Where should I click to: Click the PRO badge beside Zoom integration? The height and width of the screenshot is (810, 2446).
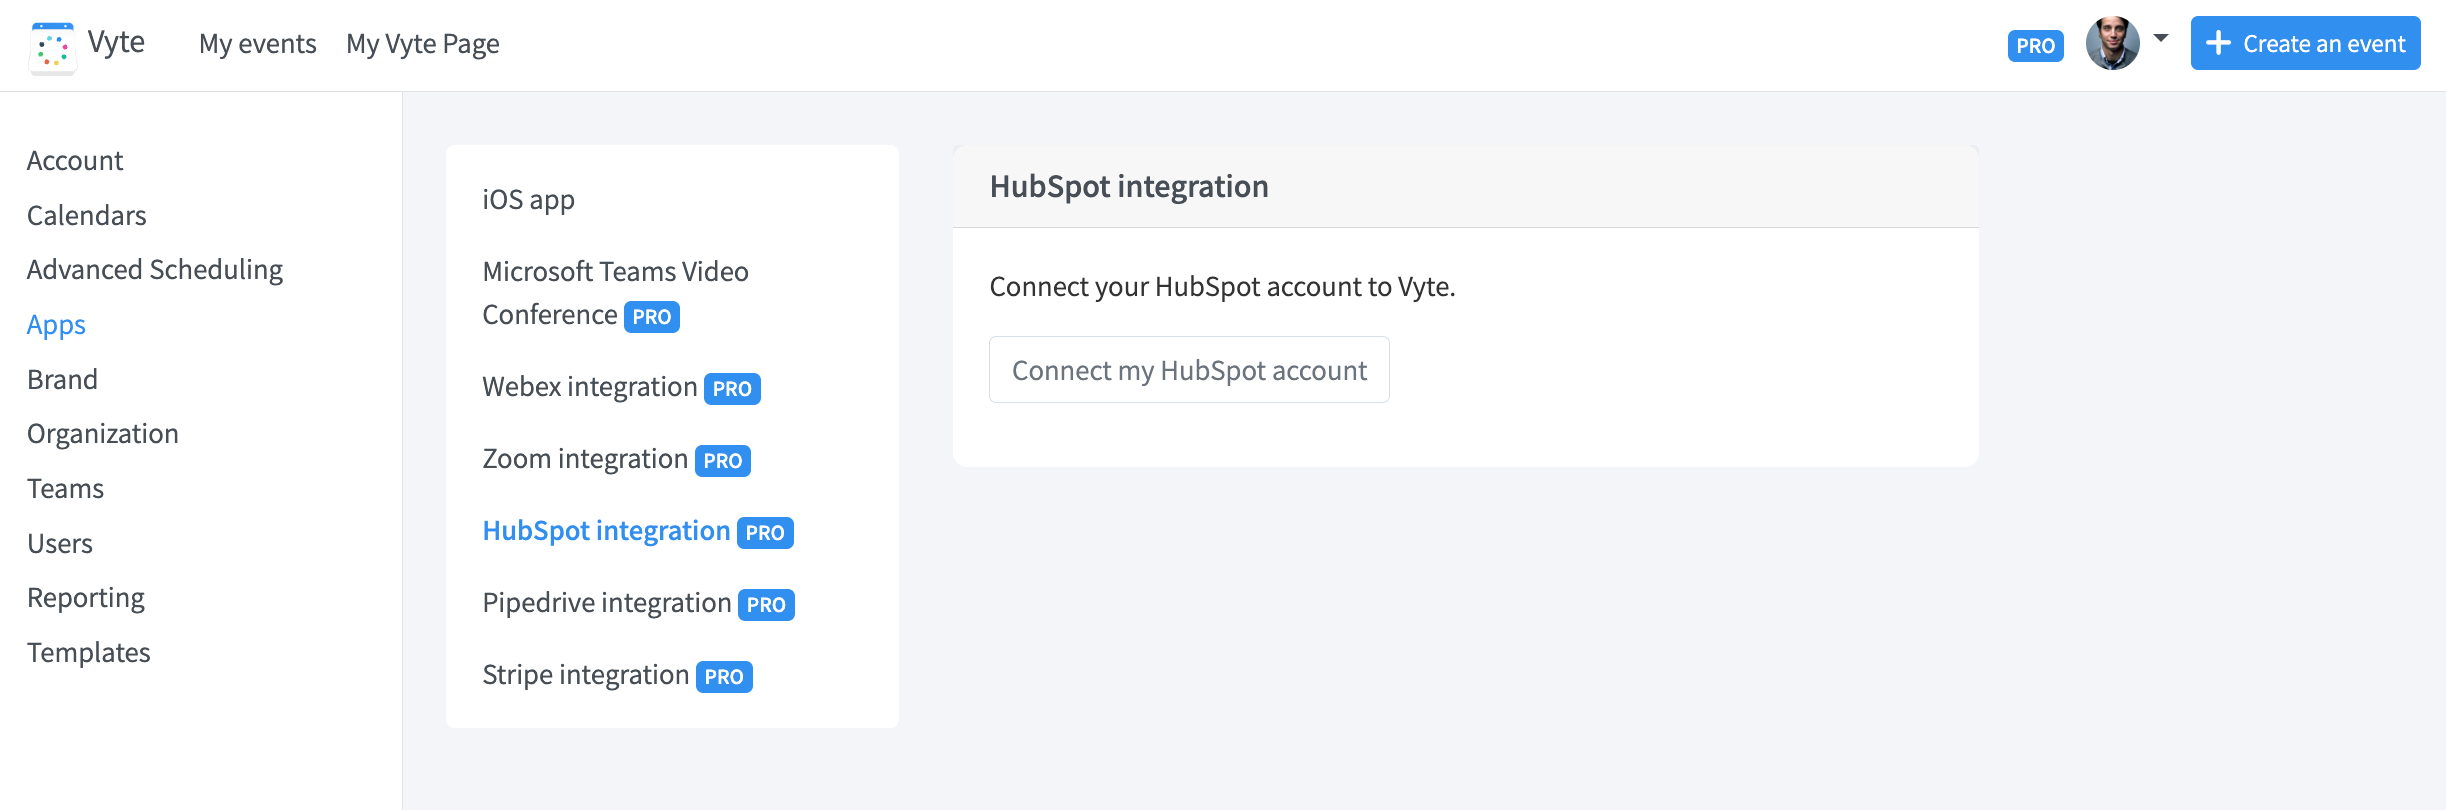pos(722,460)
